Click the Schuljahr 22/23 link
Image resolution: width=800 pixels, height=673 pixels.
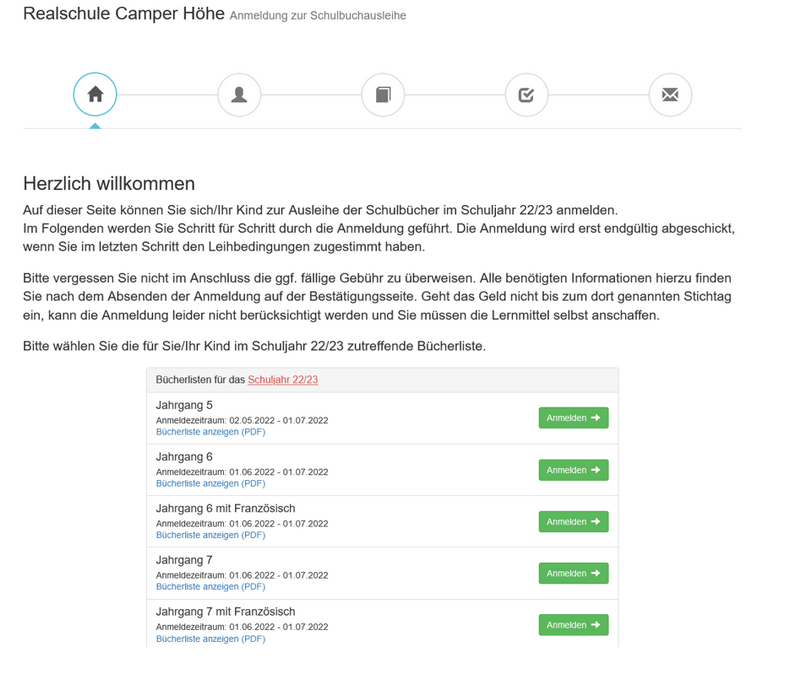283,380
